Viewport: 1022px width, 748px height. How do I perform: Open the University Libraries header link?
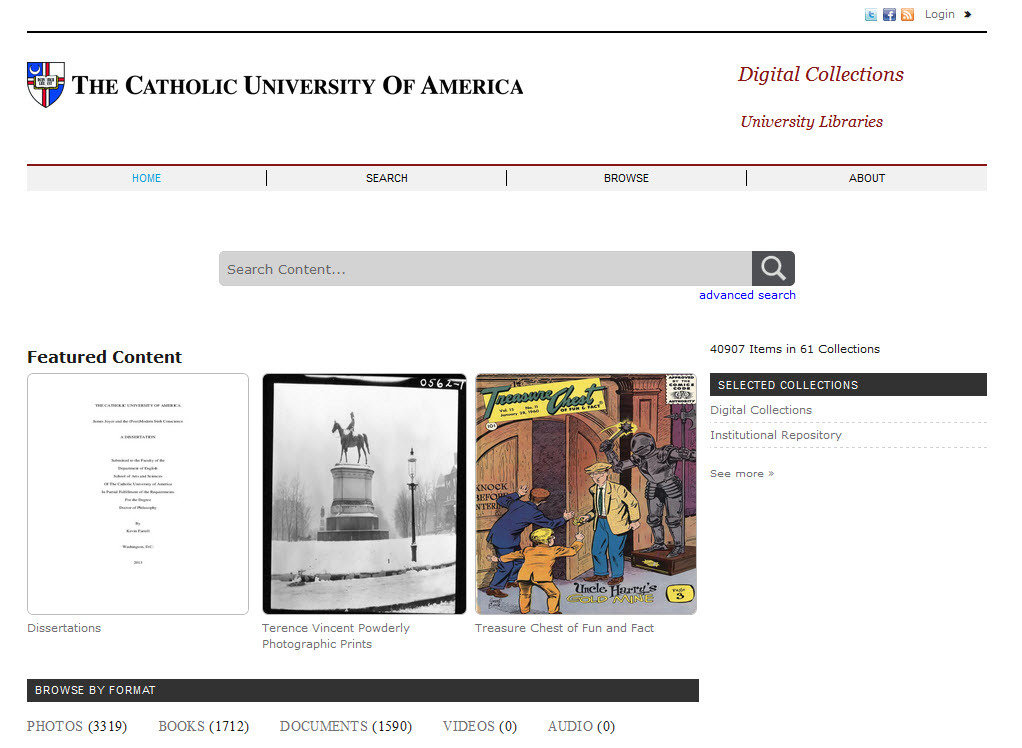coord(811,122)
